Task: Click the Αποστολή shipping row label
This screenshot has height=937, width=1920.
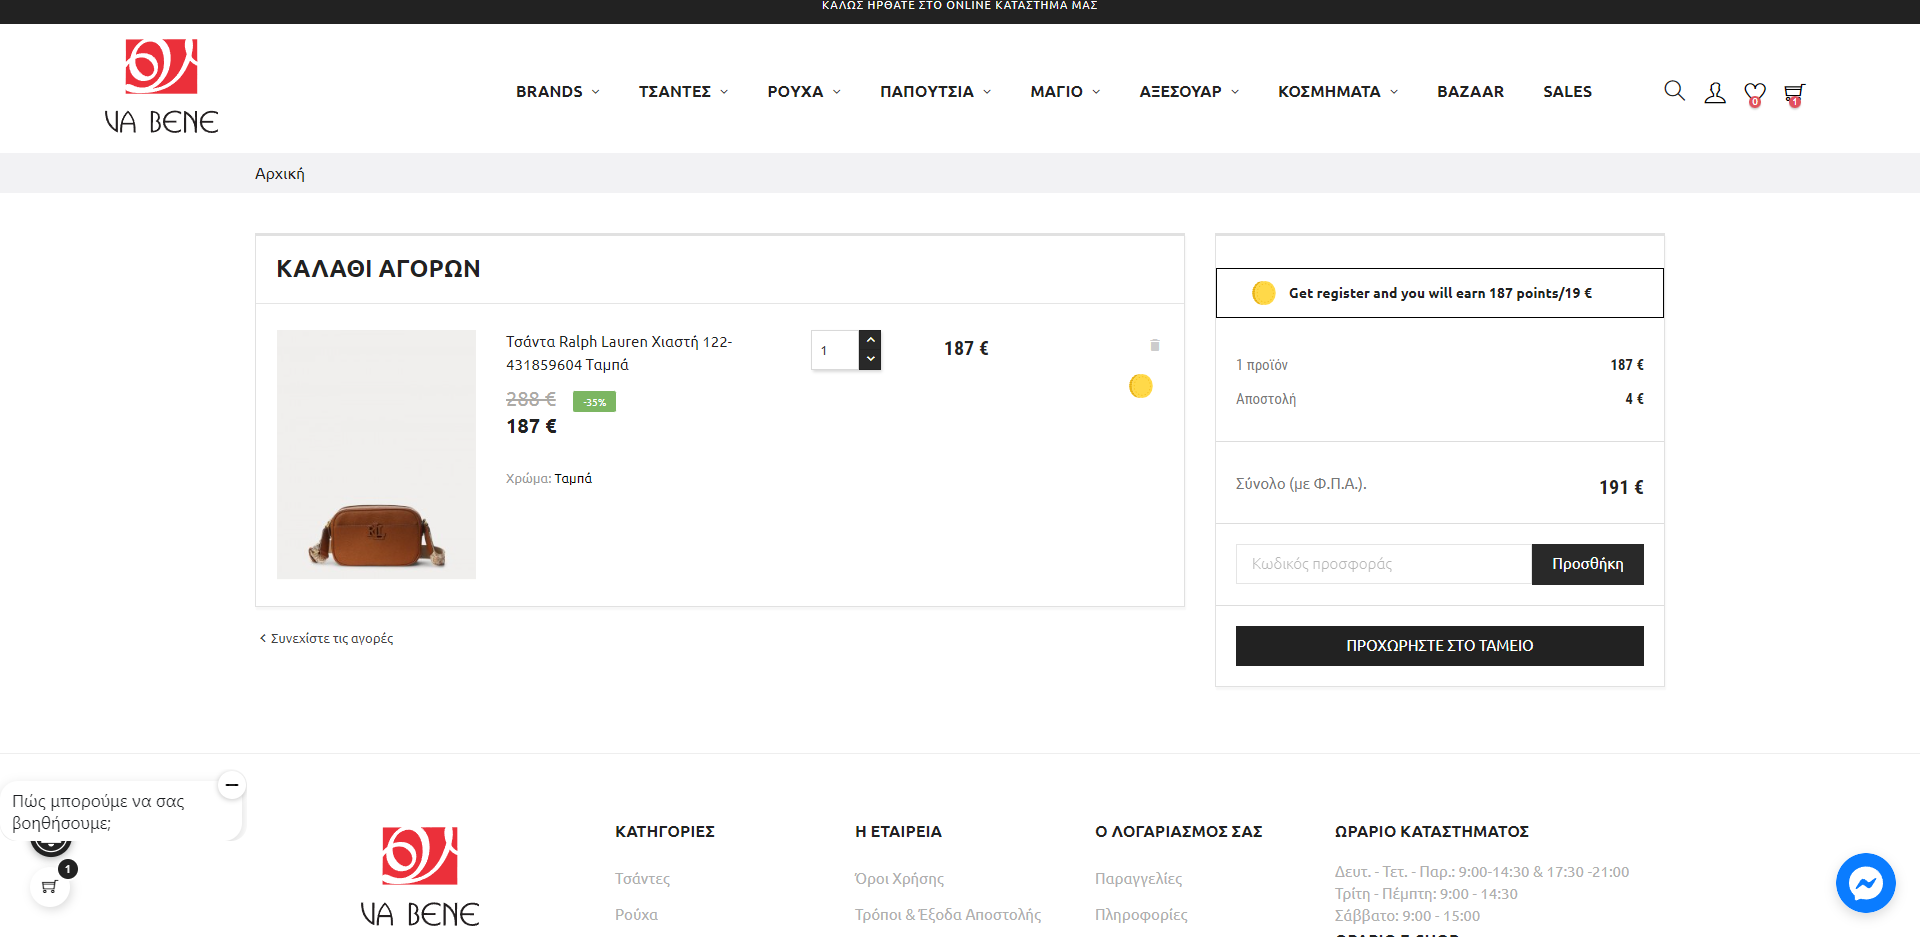Action: [1266, 399]
